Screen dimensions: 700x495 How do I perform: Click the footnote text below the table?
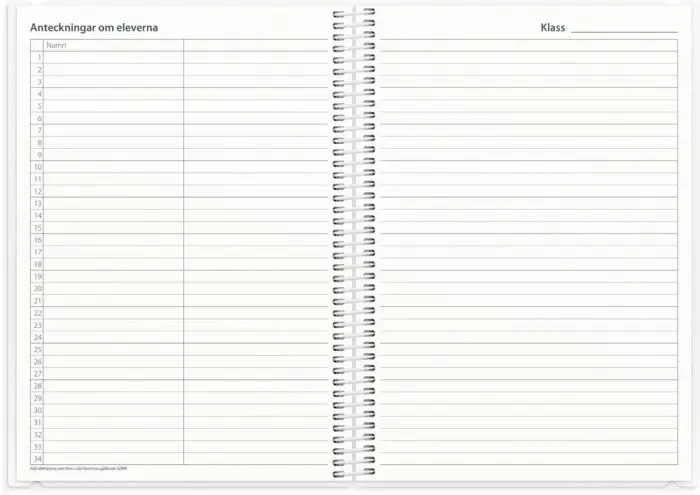point(80,468)
